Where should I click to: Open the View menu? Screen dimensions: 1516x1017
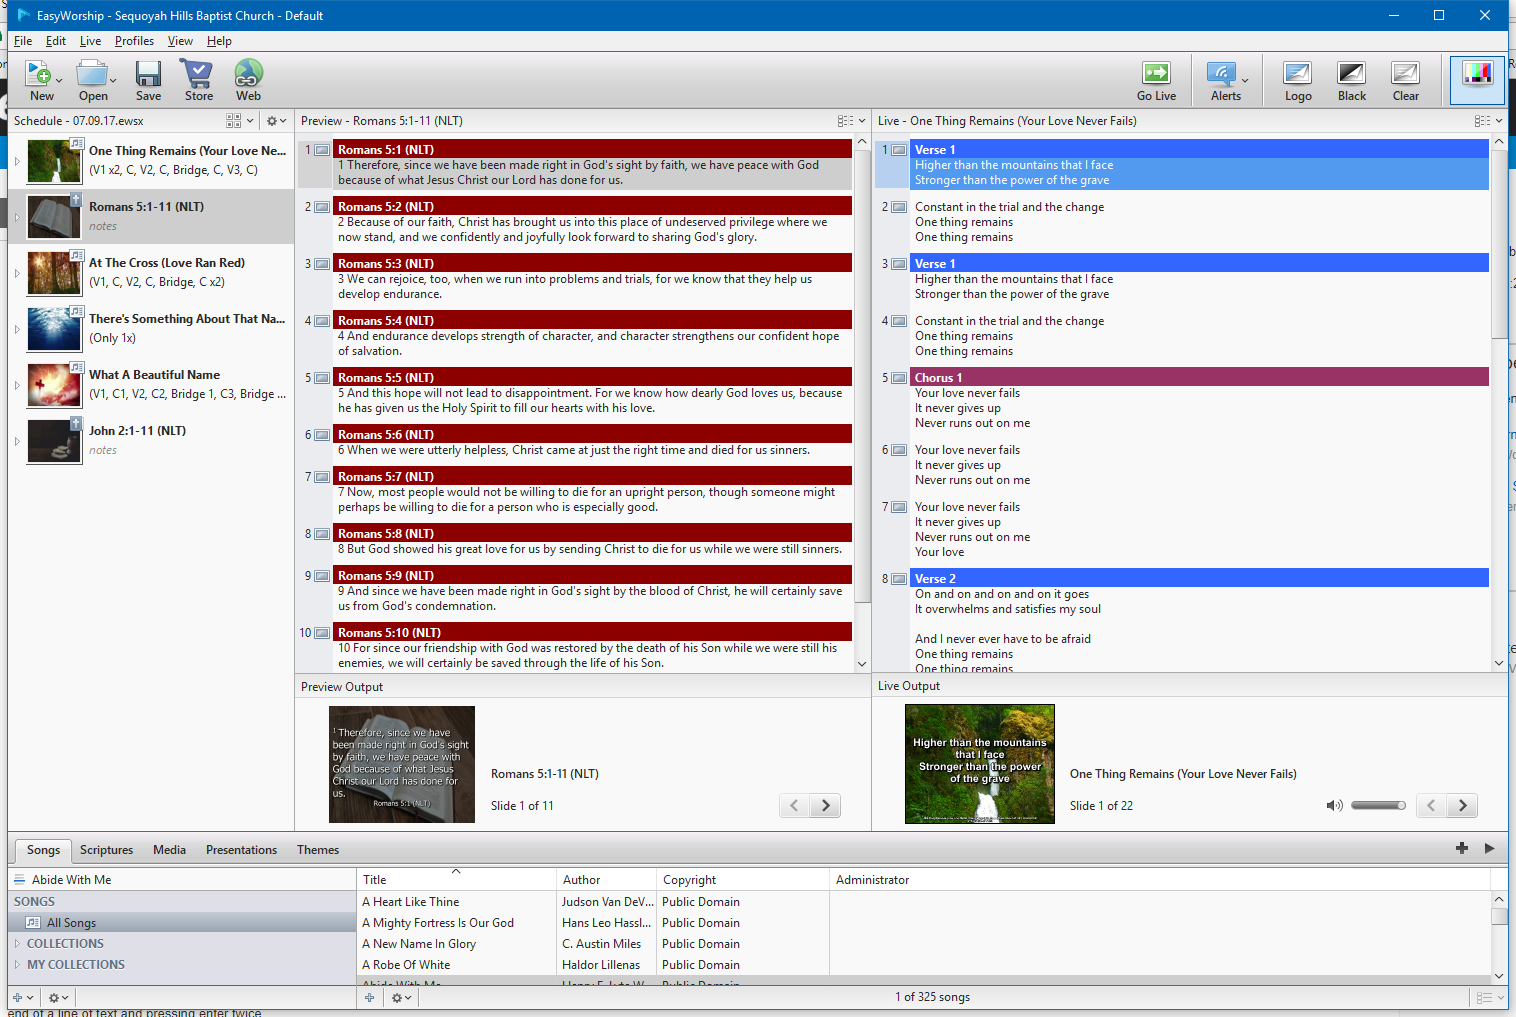180,41
